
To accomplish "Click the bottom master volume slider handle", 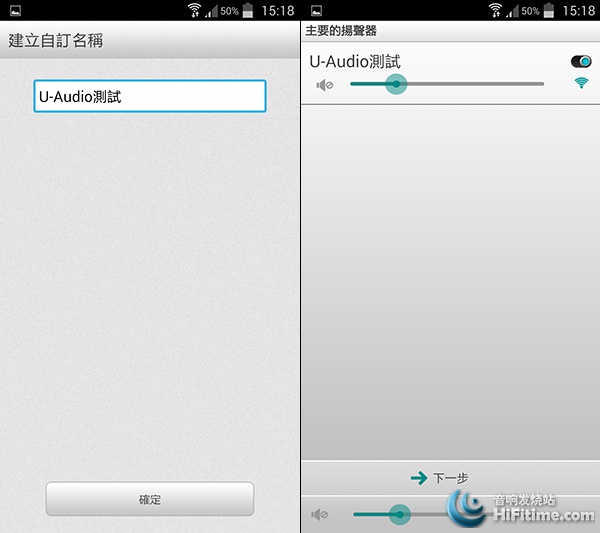I will click(x=400, y=514).
